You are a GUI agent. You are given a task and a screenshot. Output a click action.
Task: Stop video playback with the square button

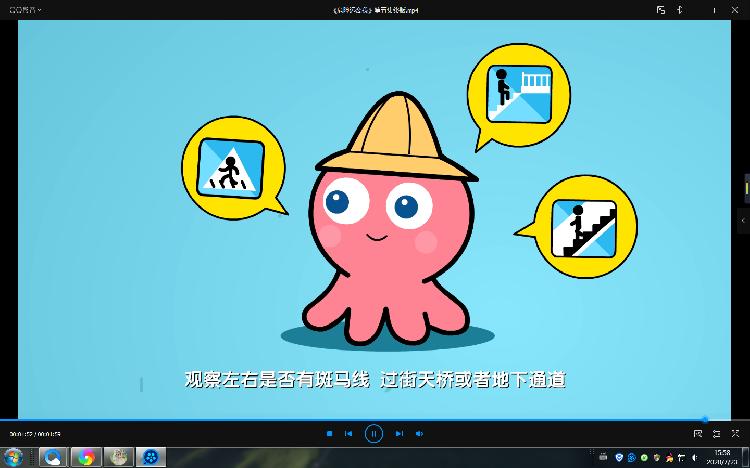[x=329, y=434]
